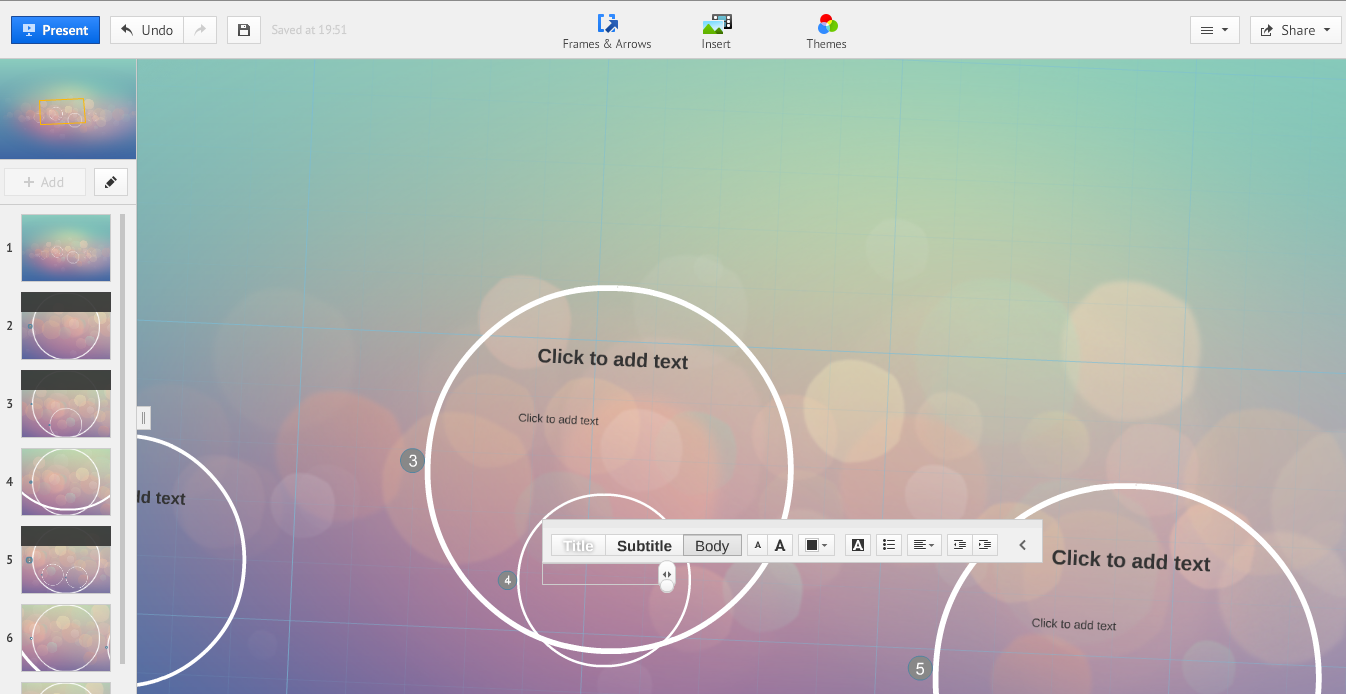Click the small 'Click to add text' in frame 5
Screen dimensions: 1346x694
click(1074, 624)
